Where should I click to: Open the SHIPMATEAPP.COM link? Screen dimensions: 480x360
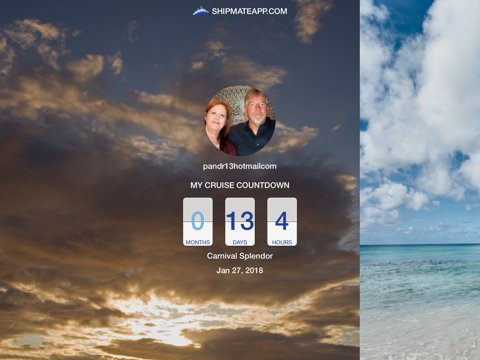(x=249, y=11)
